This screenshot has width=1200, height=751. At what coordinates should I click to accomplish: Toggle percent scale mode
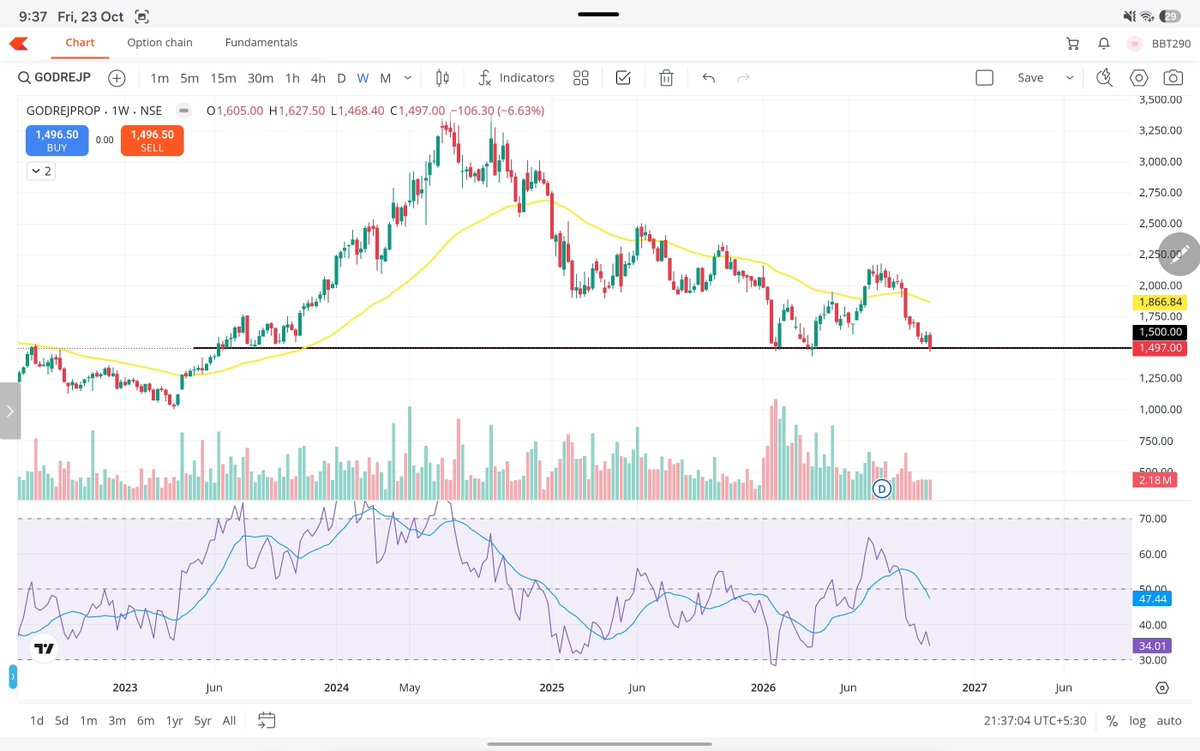[1112, 721]
